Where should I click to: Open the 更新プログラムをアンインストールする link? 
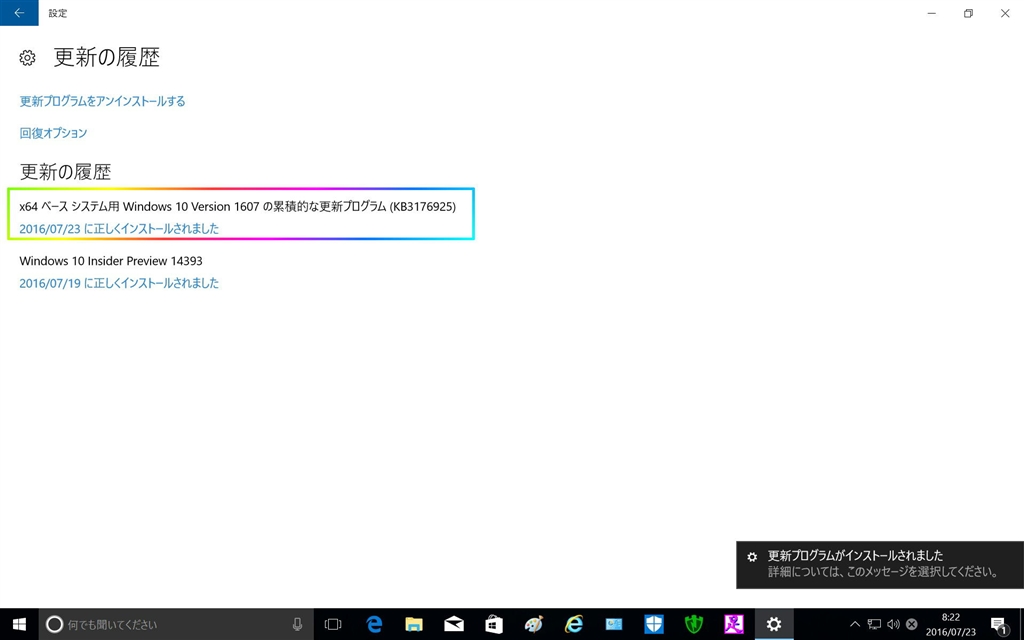103,101
